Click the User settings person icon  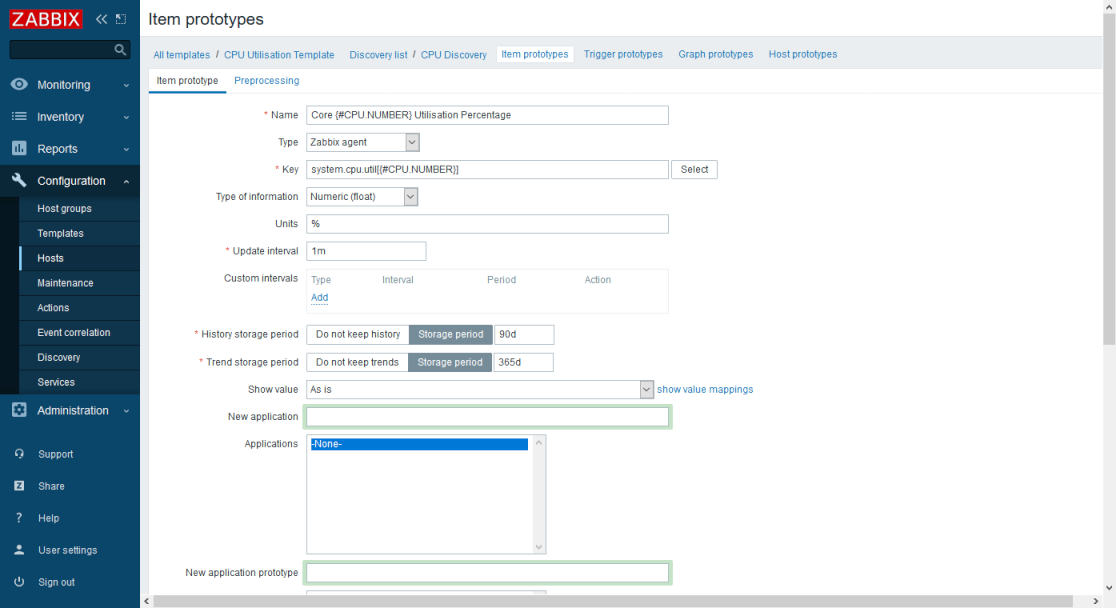pos(19,550)
